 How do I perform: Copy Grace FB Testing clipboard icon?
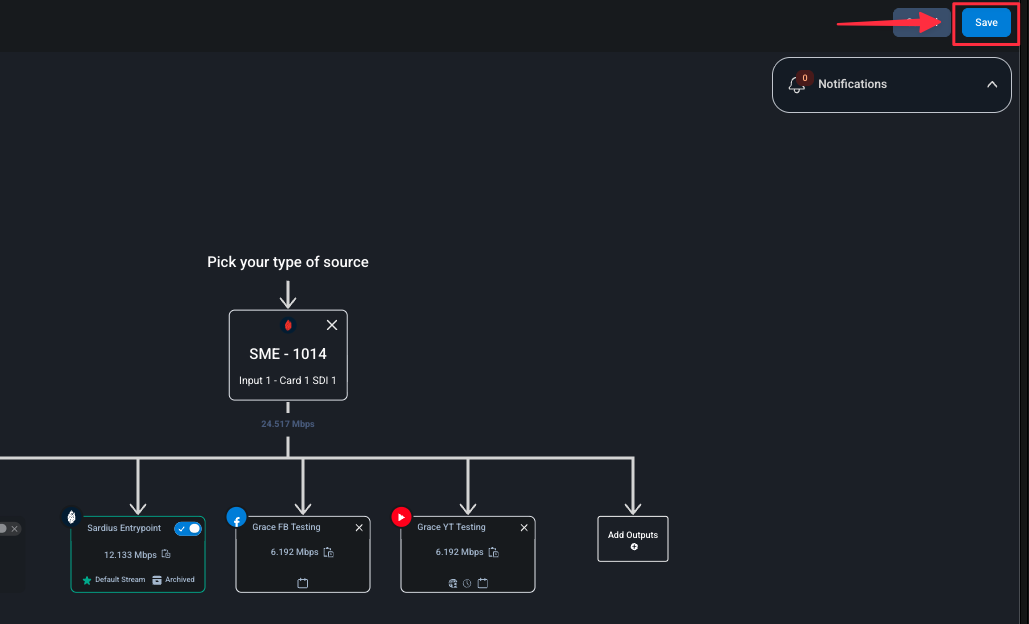pyautogui.click(x=329, y=552)
